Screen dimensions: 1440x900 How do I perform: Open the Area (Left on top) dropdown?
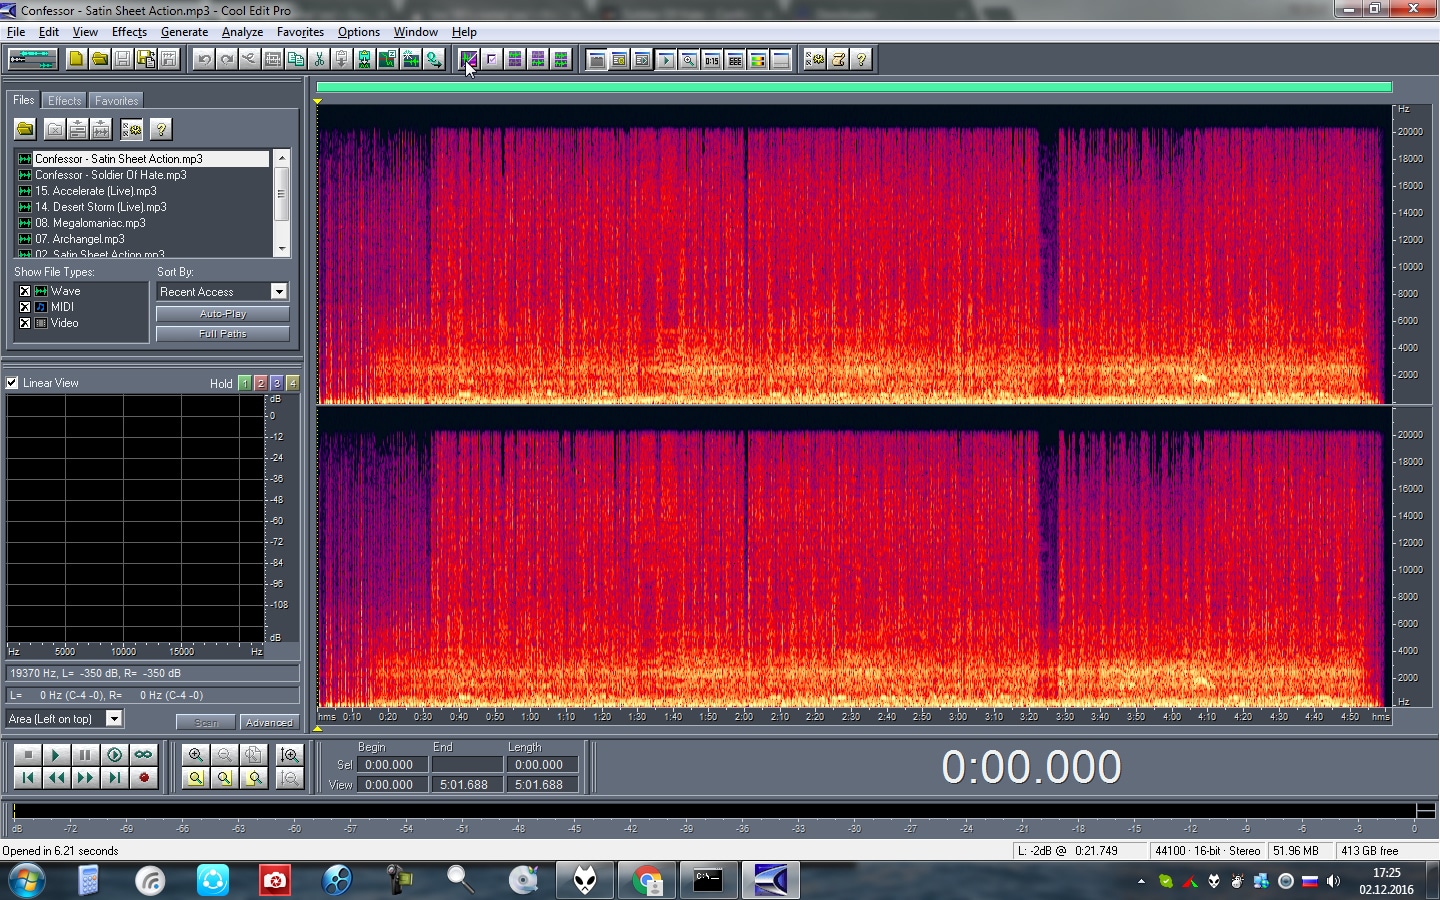coord(114,718)
